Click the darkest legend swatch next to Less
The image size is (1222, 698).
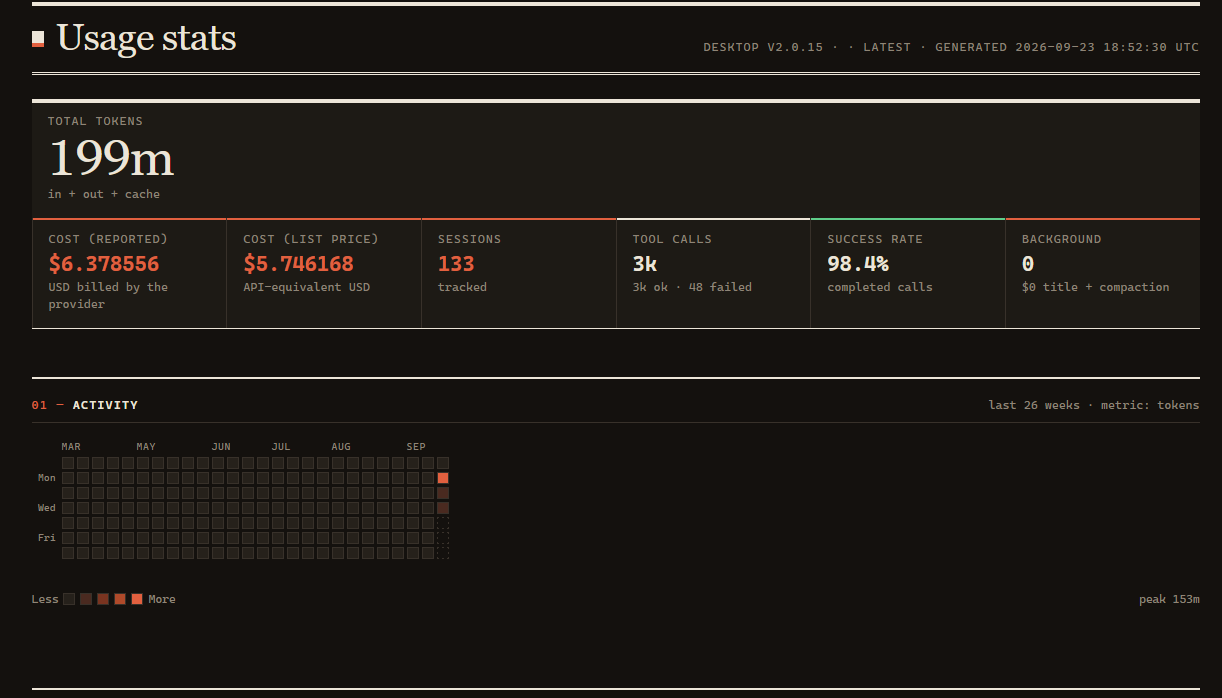point(69,599)
